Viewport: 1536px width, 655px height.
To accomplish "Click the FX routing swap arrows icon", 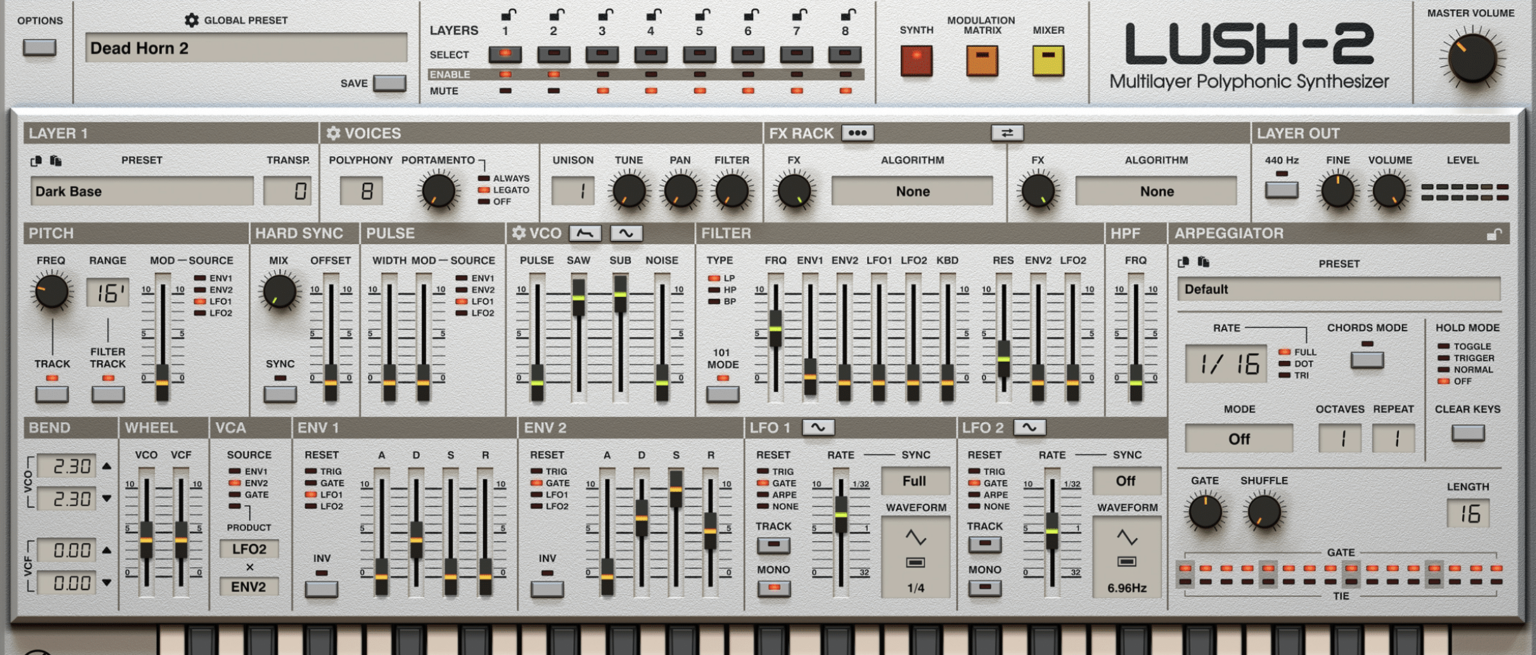I will pyautogui.click(x=1007, y=132).
